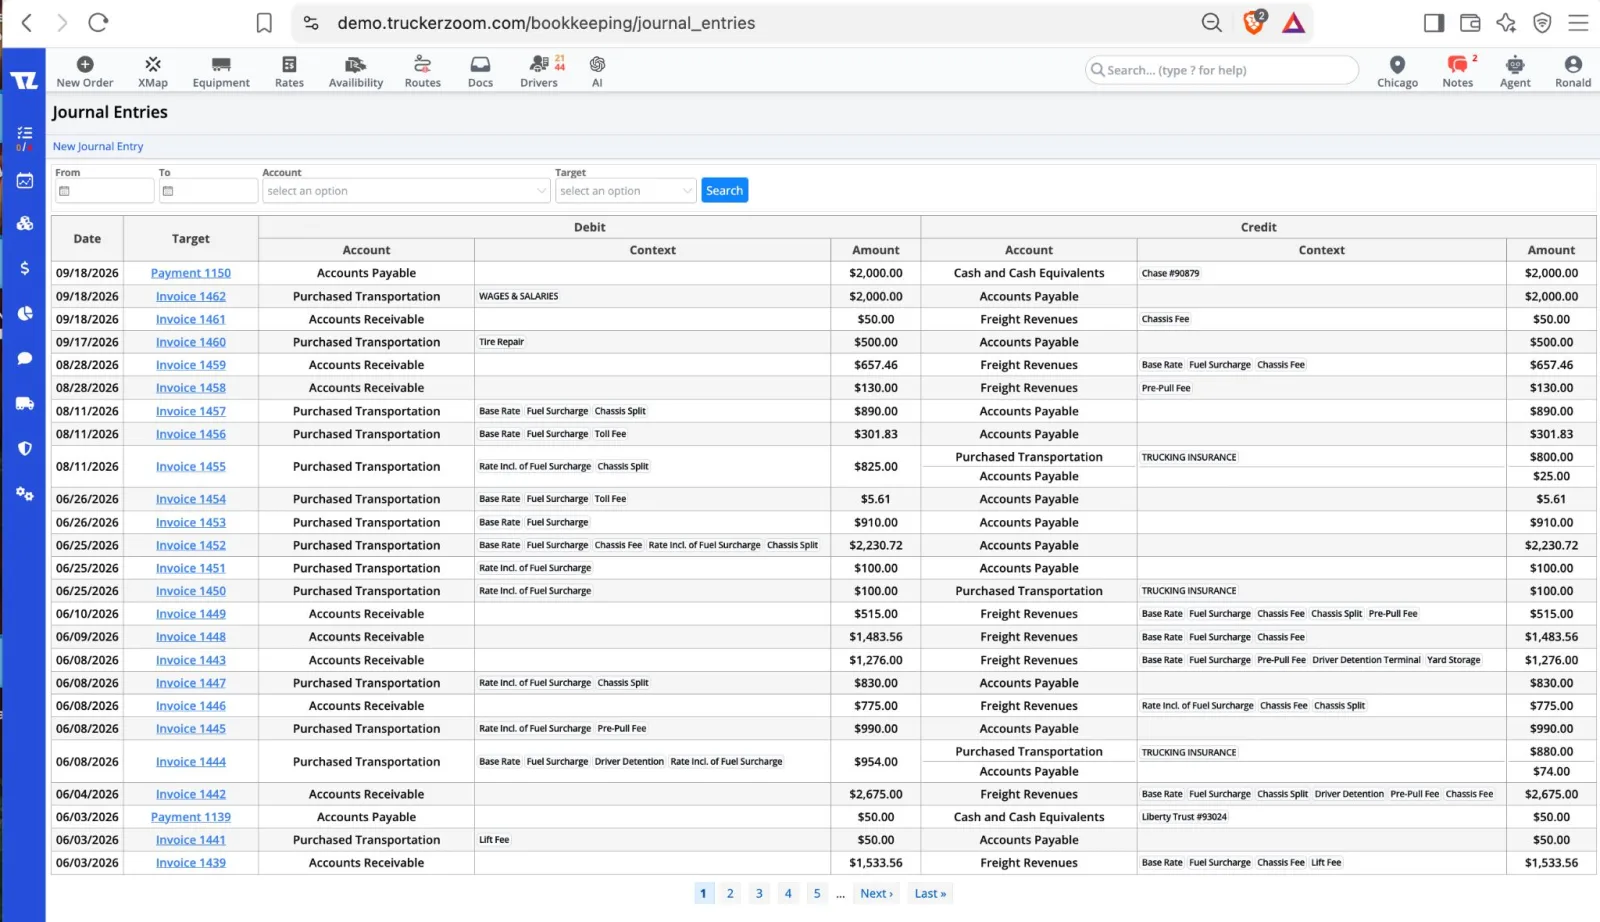
Task: Click the browser reload button
Action: point(98,22)
